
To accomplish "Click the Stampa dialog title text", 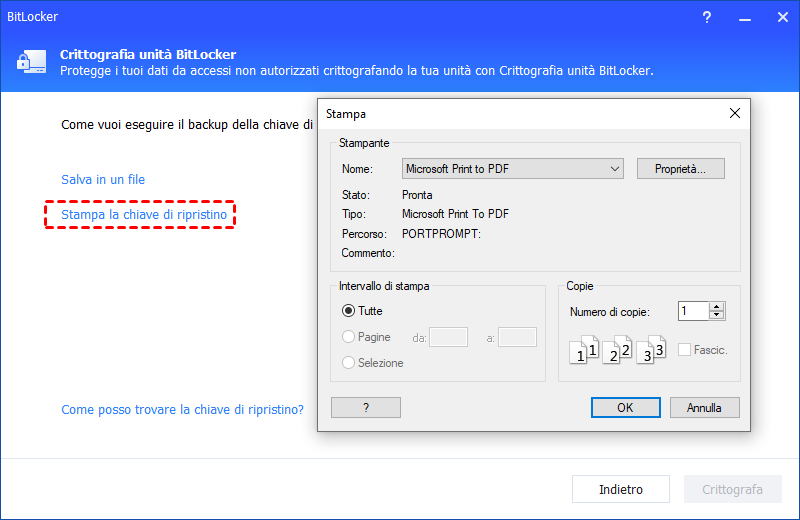I will point(346,114).
